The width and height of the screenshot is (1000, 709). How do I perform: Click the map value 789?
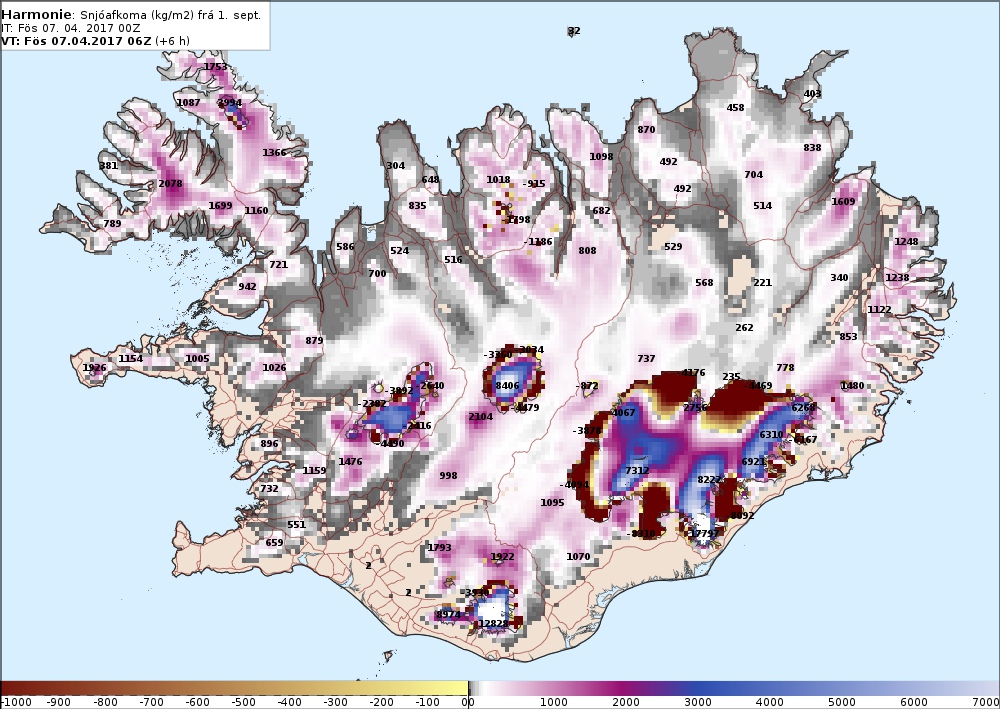tap(112, 224)
